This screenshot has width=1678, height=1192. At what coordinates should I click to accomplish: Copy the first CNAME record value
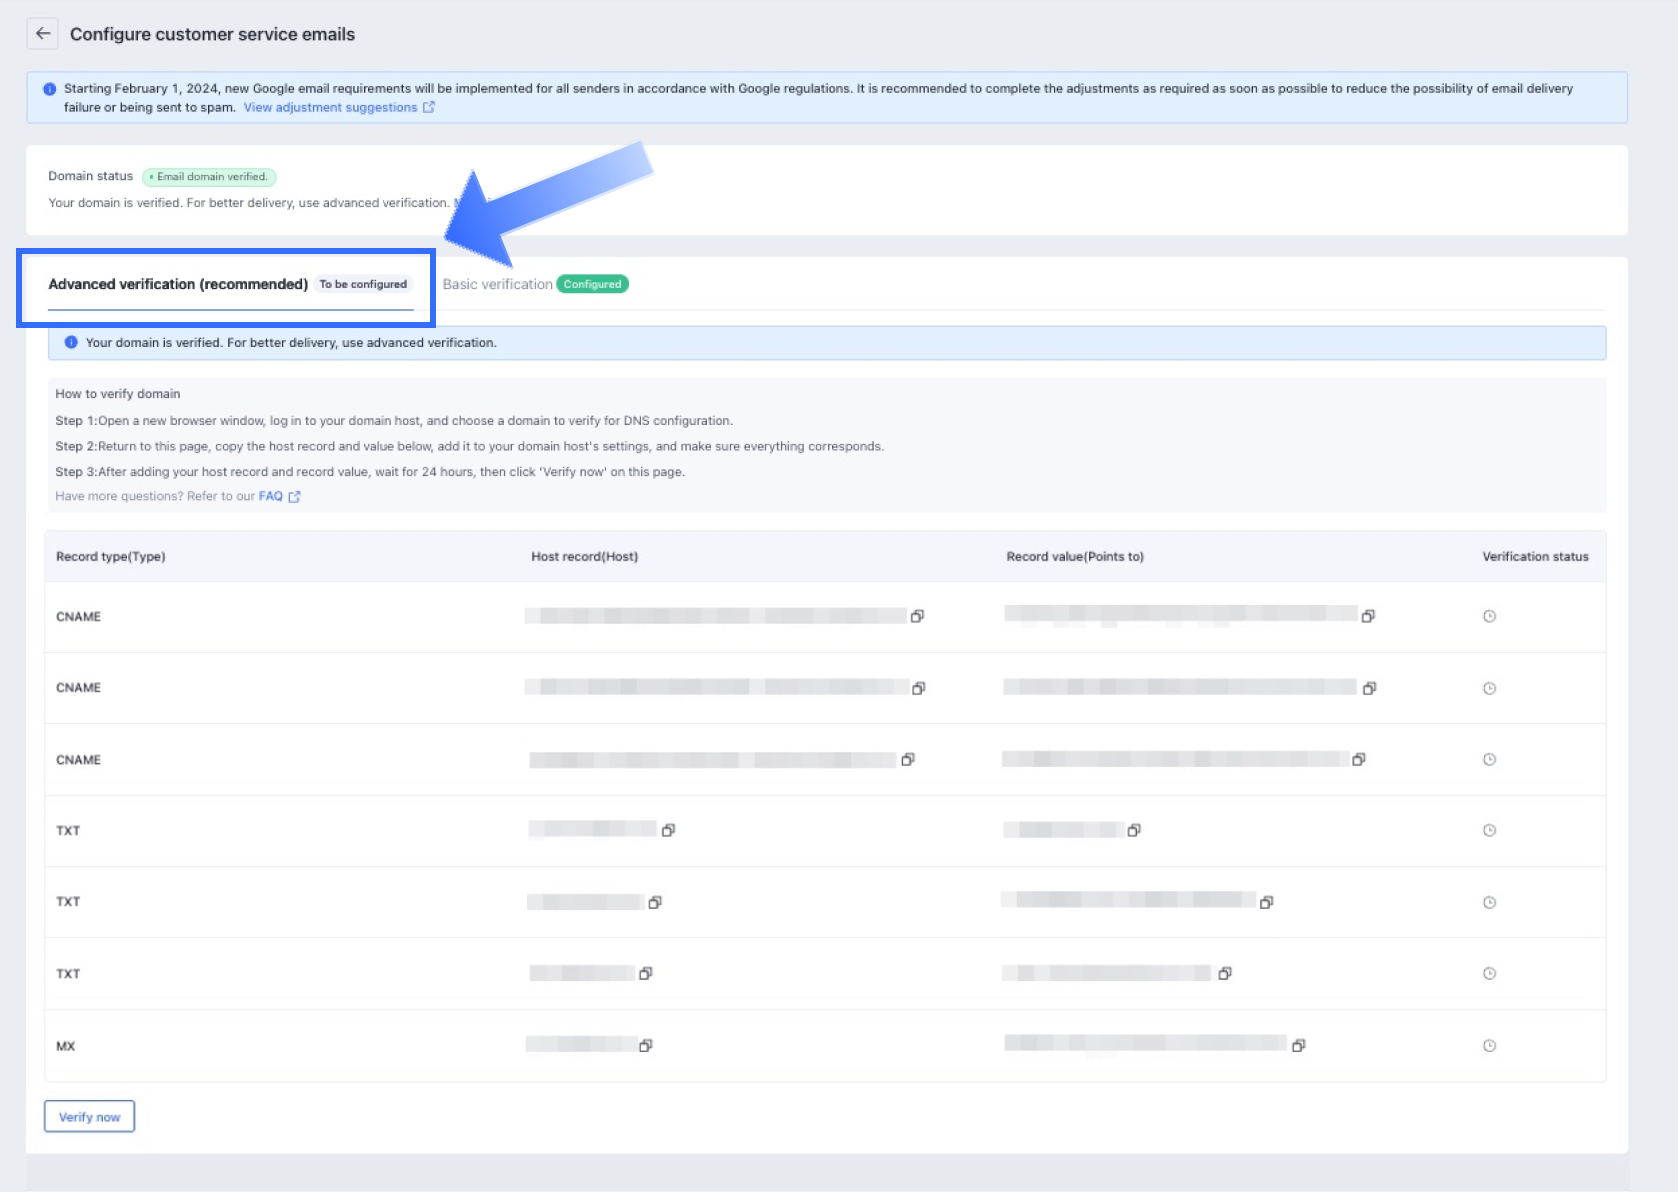(x=1368, y=616)
